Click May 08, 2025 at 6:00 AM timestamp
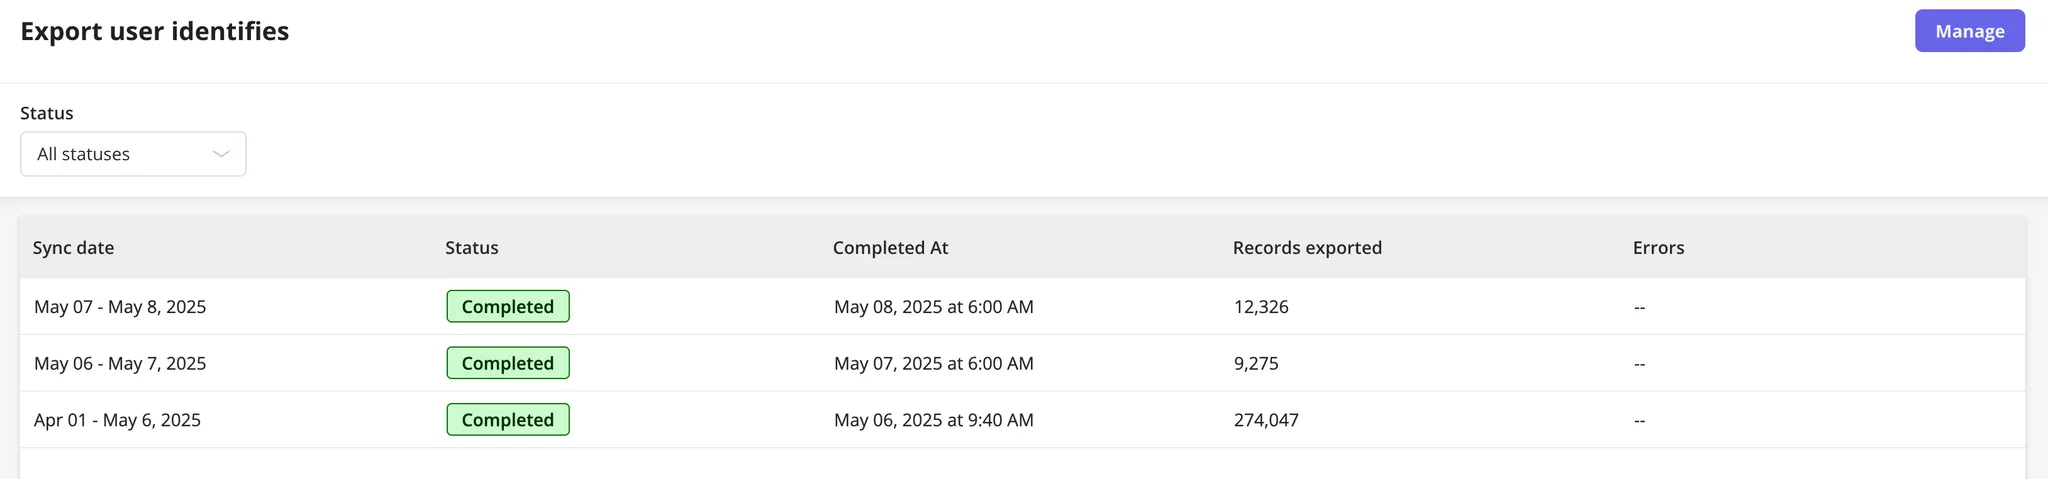The image size is (2048, 479). 934,307
